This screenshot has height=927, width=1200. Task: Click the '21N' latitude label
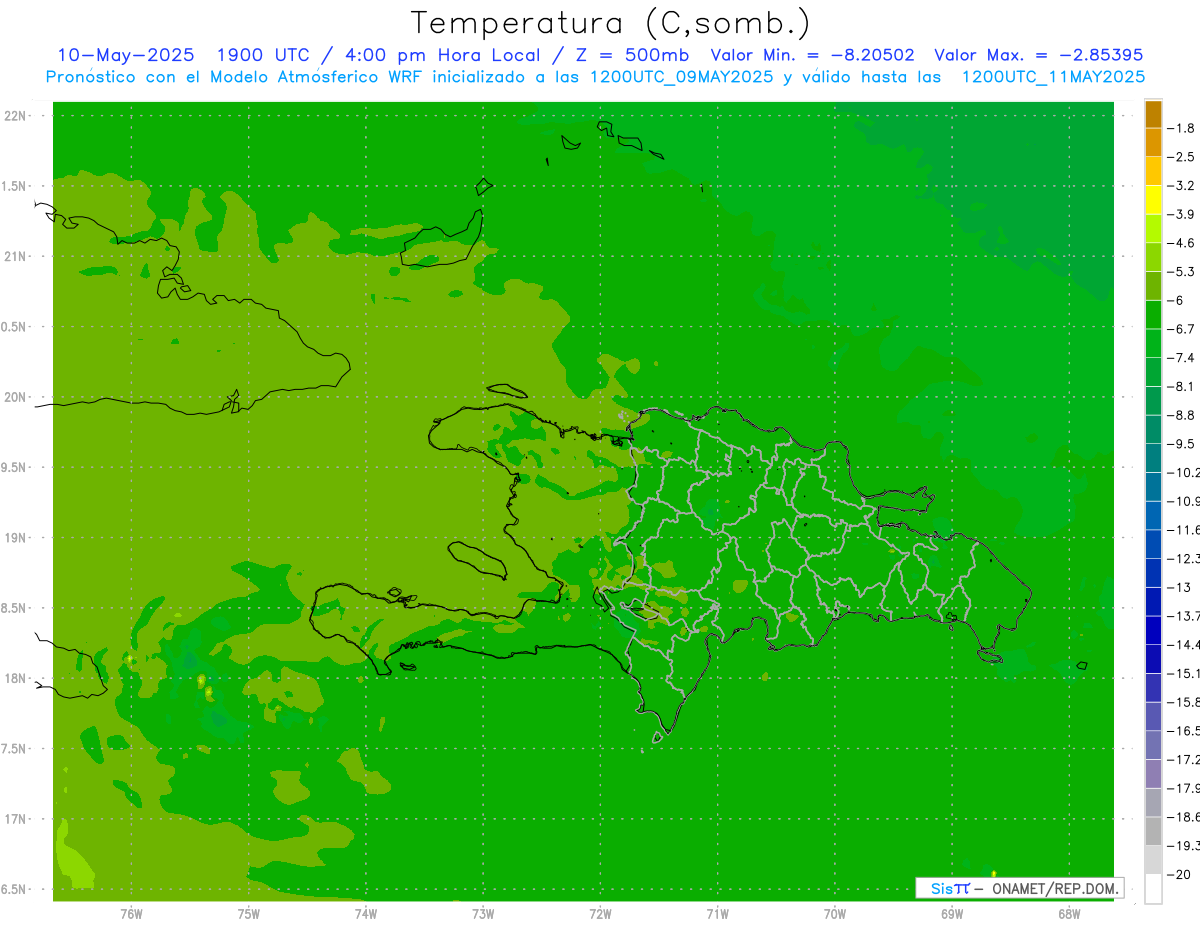[15, 256]
